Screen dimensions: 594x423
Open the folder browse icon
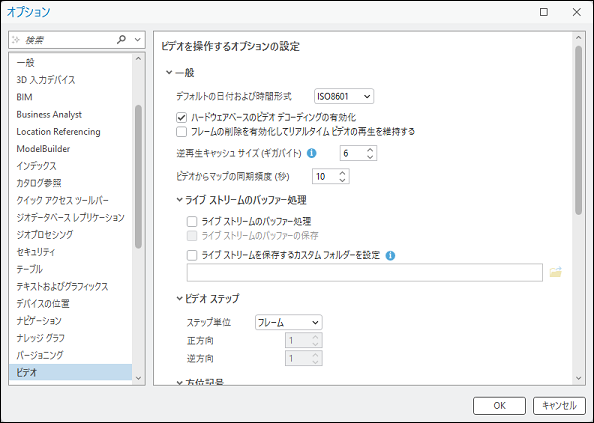click(x=555, y=272)
